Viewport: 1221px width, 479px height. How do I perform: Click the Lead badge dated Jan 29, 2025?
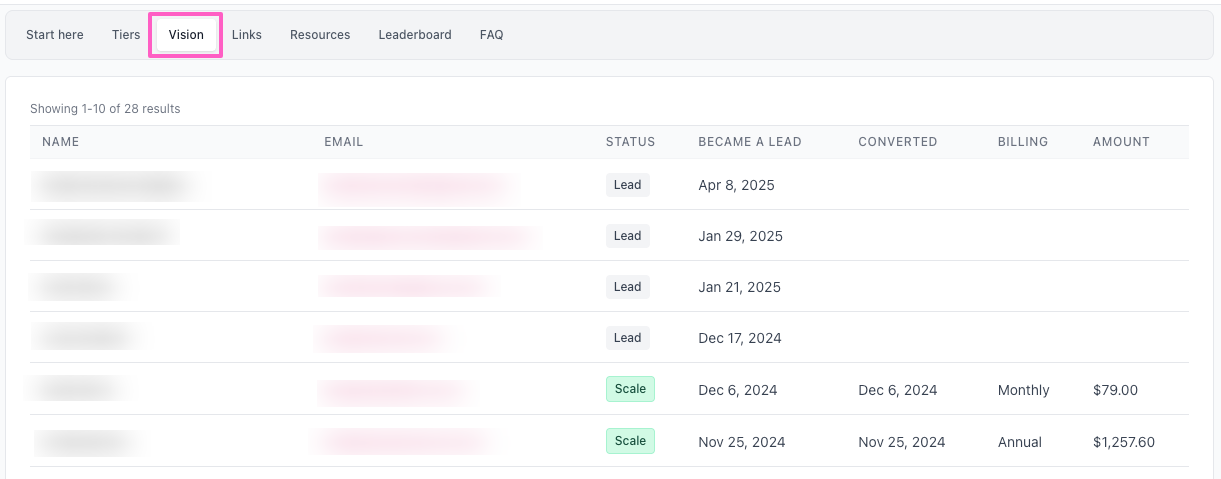coord(627,236)
